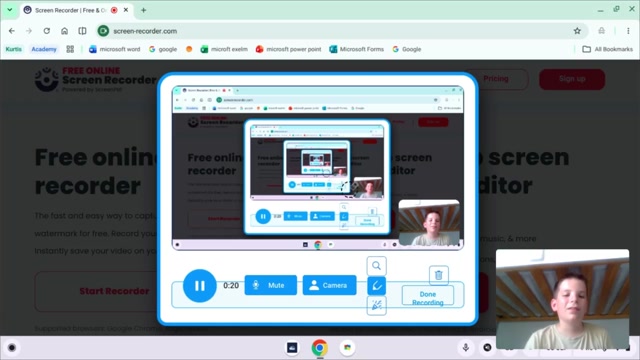Screen dimensions: 640x360
Task: Go back with browser back arrow
Action: [12, 31]
